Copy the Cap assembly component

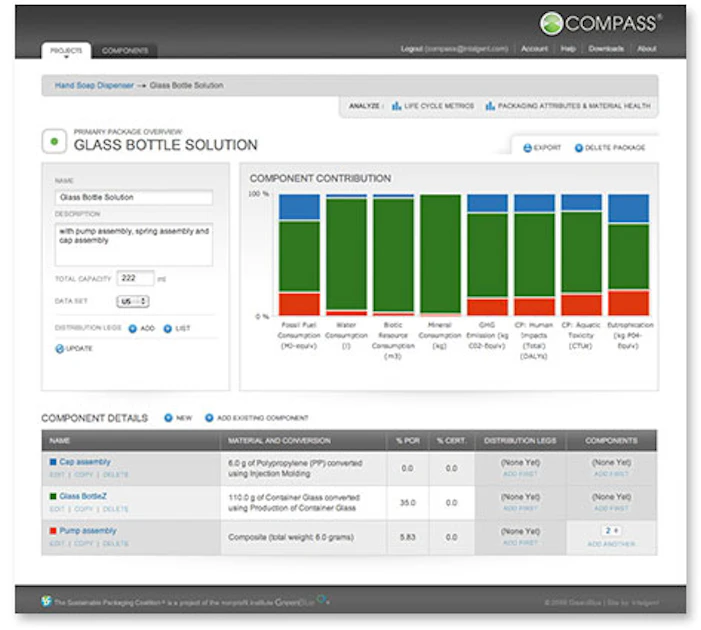coord(84,474)
